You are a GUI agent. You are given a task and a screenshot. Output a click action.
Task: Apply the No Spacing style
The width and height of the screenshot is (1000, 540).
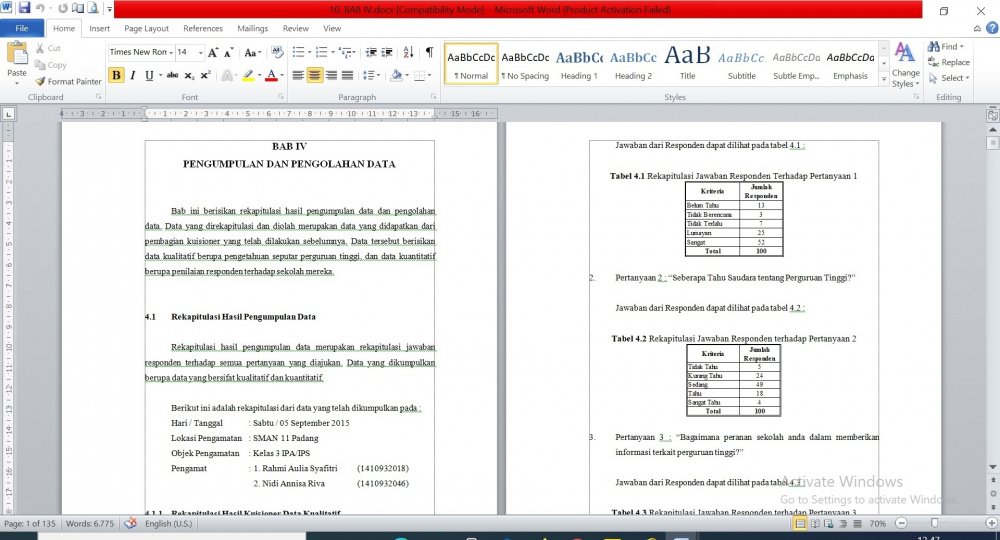[x=525, y=65]
